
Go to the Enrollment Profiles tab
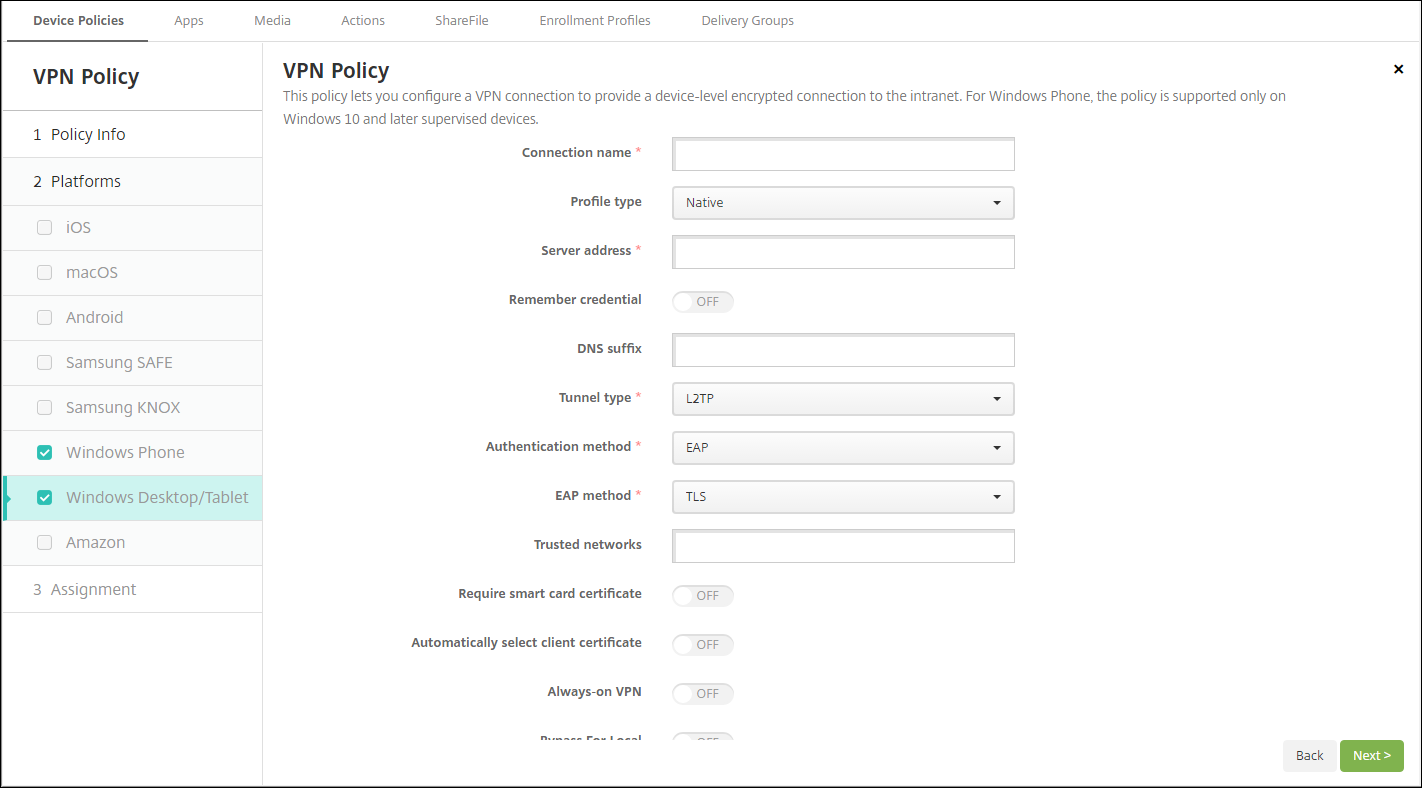click(x=594, y=20)
